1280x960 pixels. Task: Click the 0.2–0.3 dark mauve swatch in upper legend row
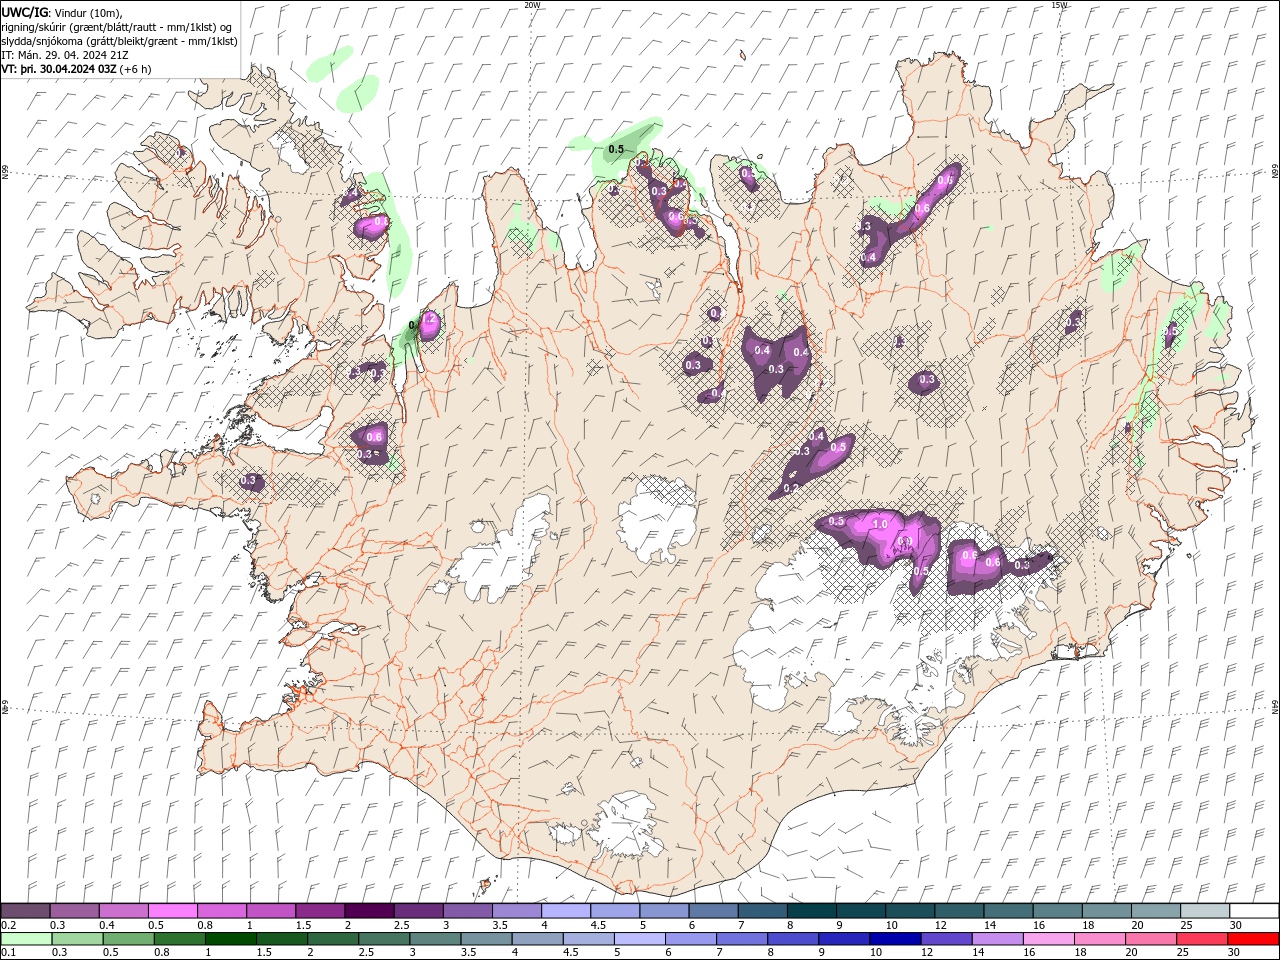(x=26, y=911)
